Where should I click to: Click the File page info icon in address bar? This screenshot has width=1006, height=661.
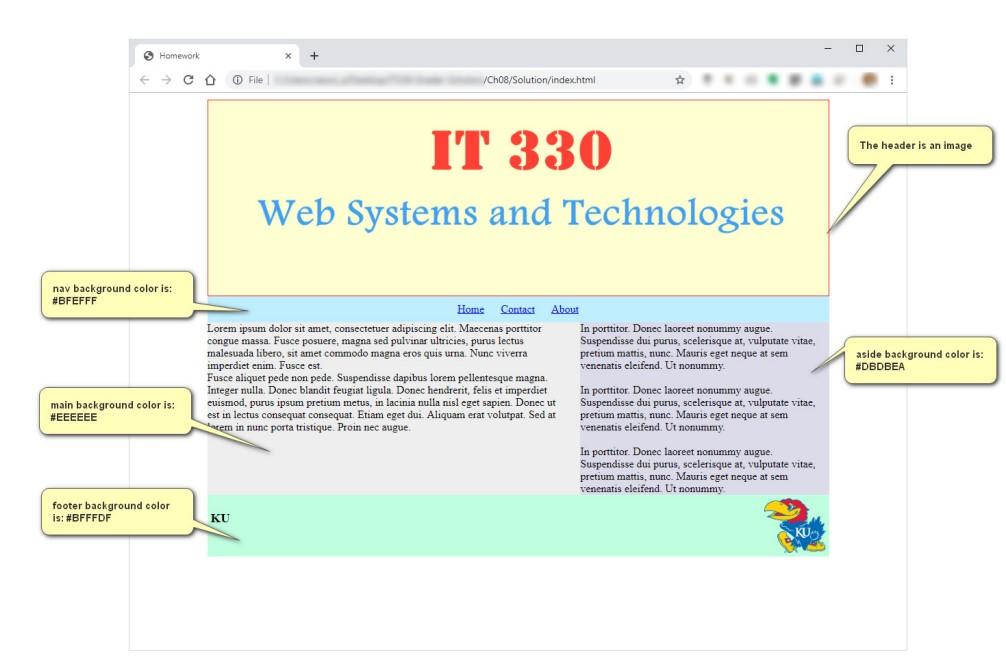coord(240,78)
